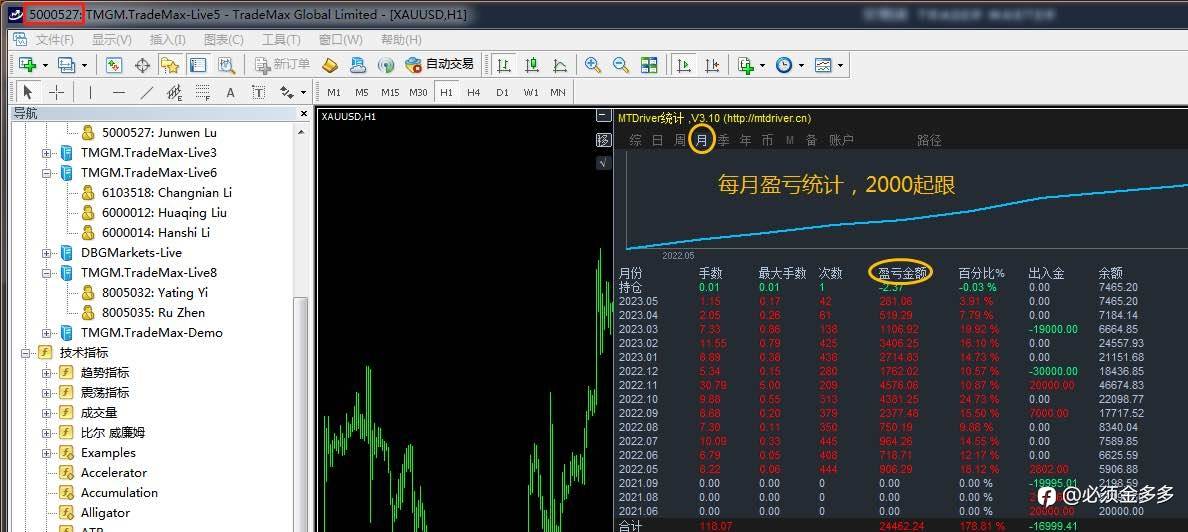
Task: Open the 帮助(H) menu
Action: click(401, 39)
